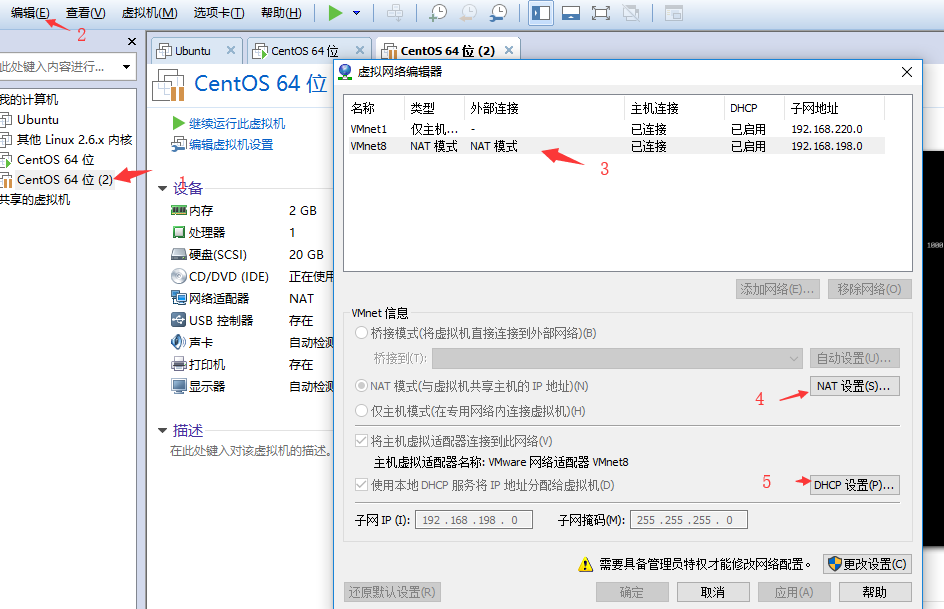Click the 显示器 display icon
944x609 pixels.
[178, 386]
